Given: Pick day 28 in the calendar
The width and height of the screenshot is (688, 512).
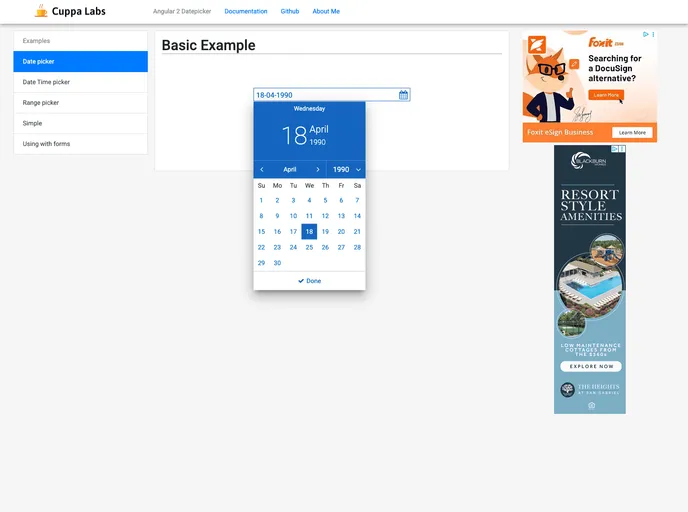Looking at the screenshot, I should [357, 247].
